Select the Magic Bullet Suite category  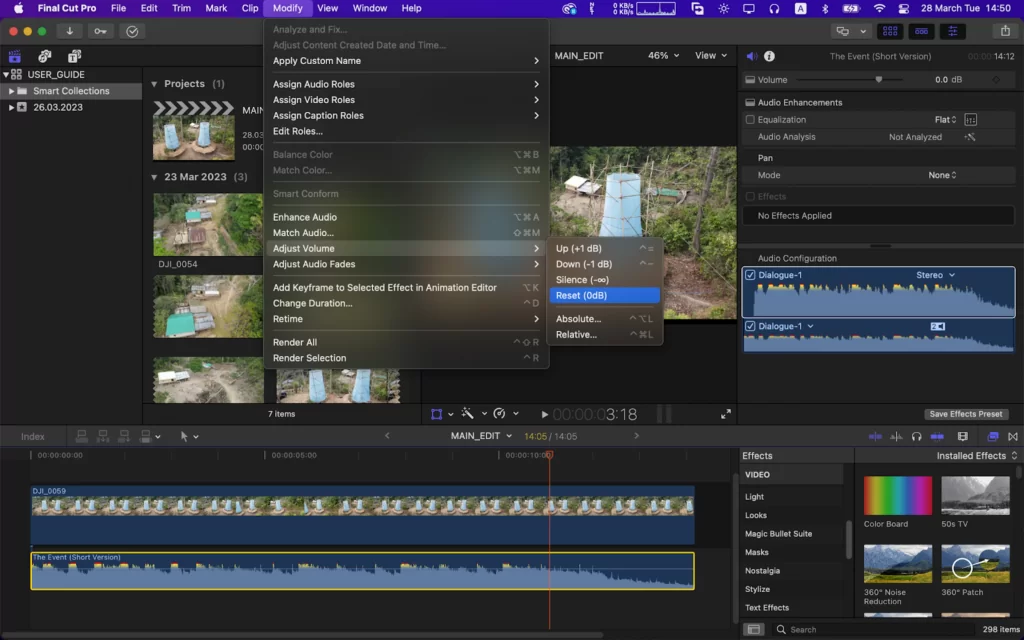pos(778,534)
